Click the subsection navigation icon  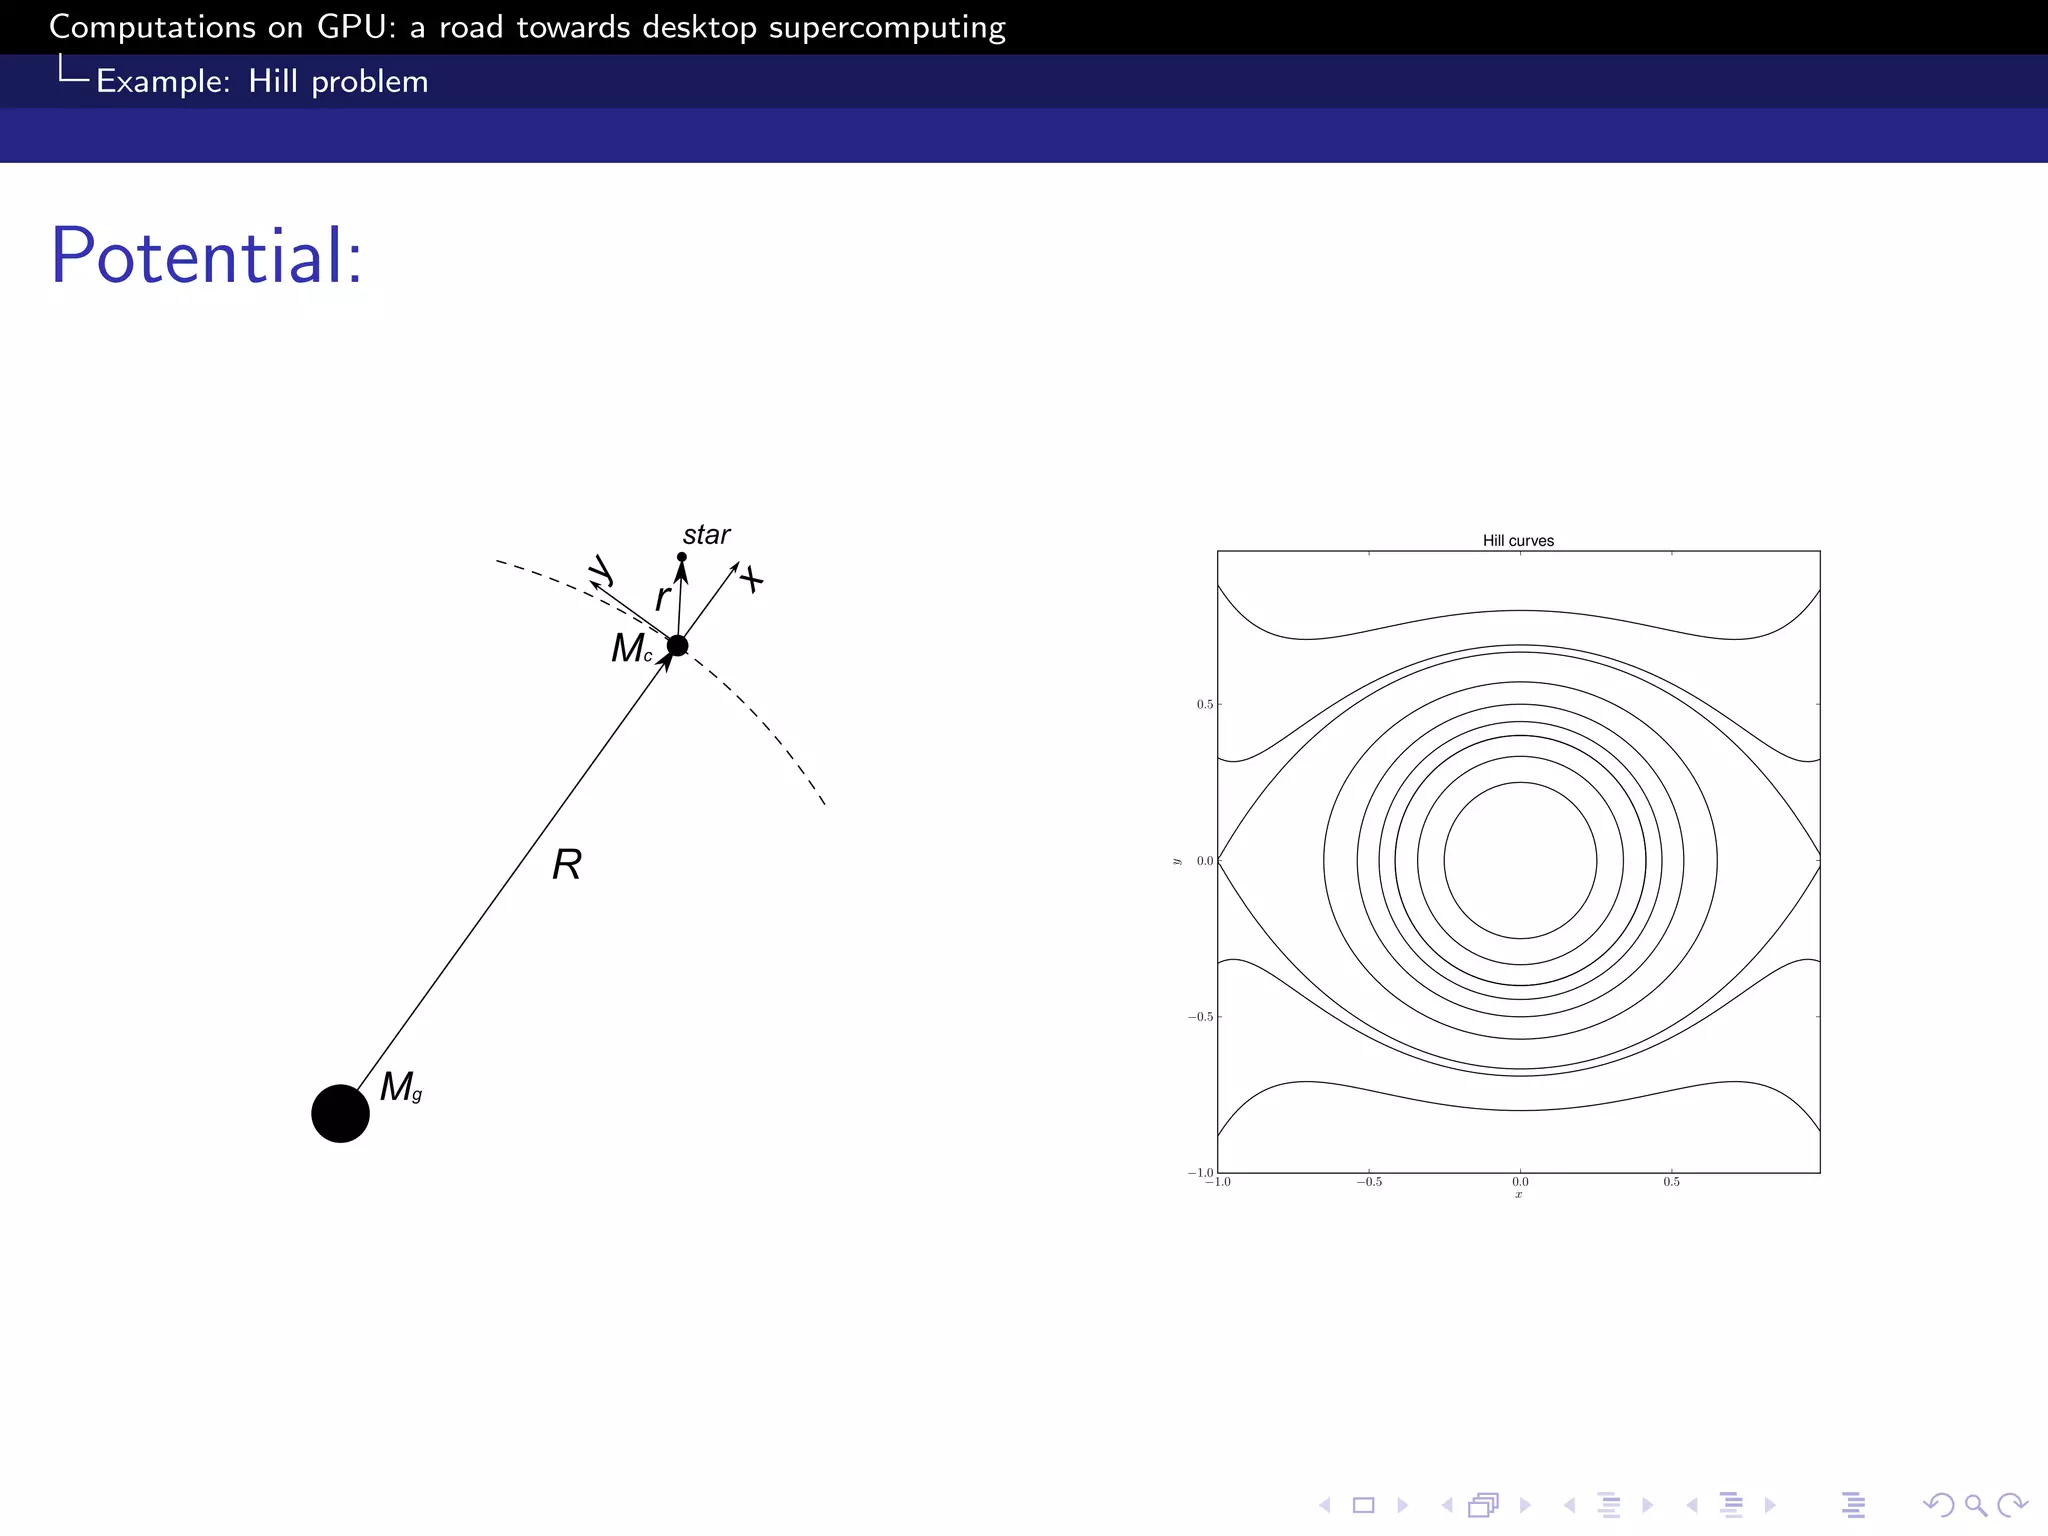1609,1505
